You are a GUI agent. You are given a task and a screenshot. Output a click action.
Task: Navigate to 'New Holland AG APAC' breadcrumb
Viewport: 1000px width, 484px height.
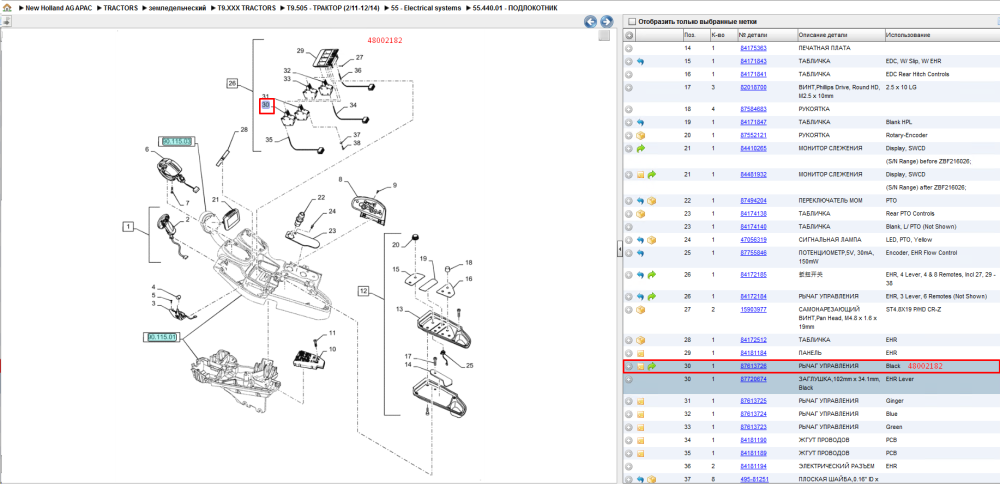point(58,8)
